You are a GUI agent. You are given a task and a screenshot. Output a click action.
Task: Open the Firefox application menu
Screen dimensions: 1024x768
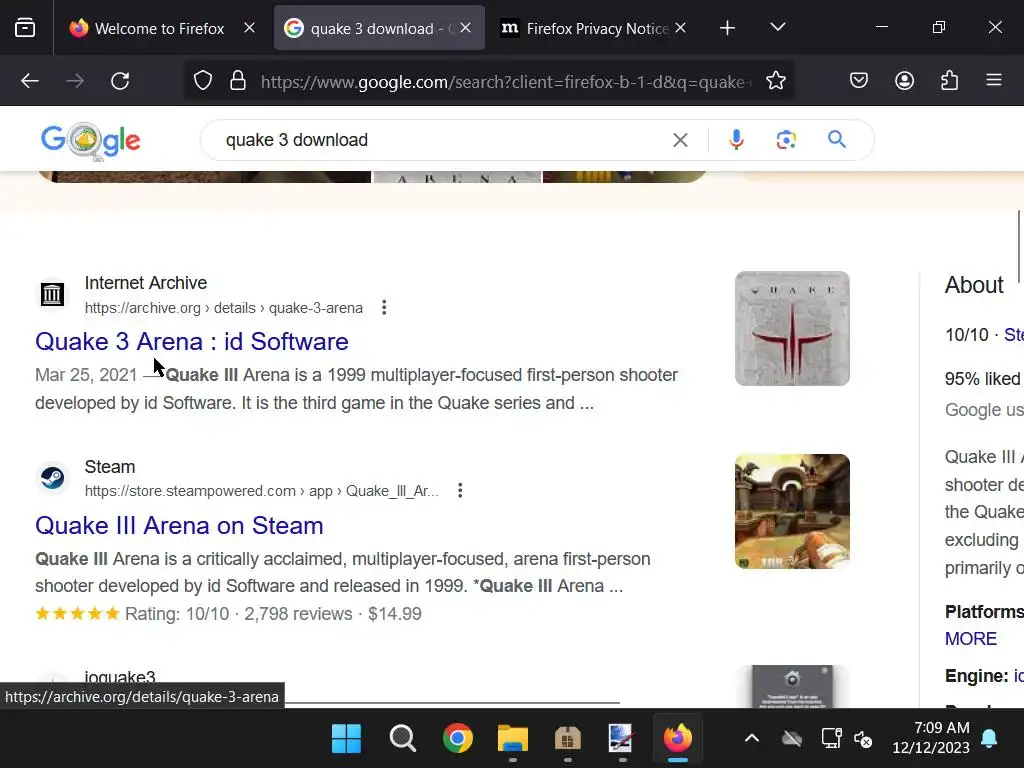coord(994,80)
